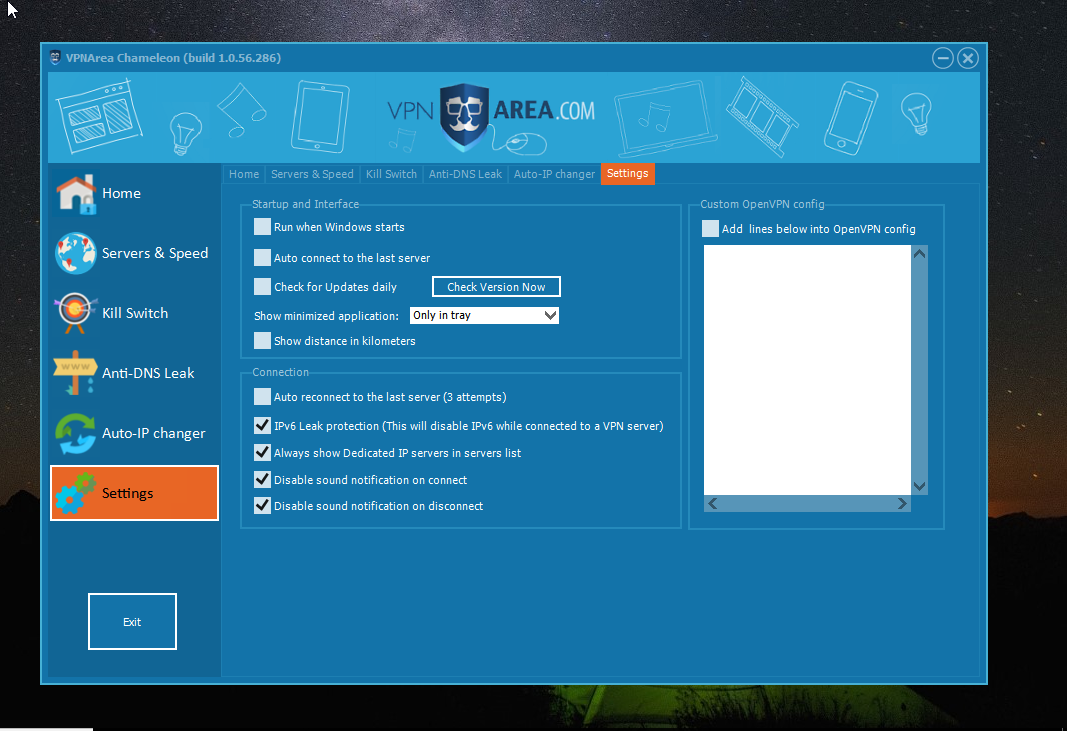Image resolution: width=1067 pixels, height=731 pixels.
Task: Toggle Auto reconnect to the last server
Action: 262,397
